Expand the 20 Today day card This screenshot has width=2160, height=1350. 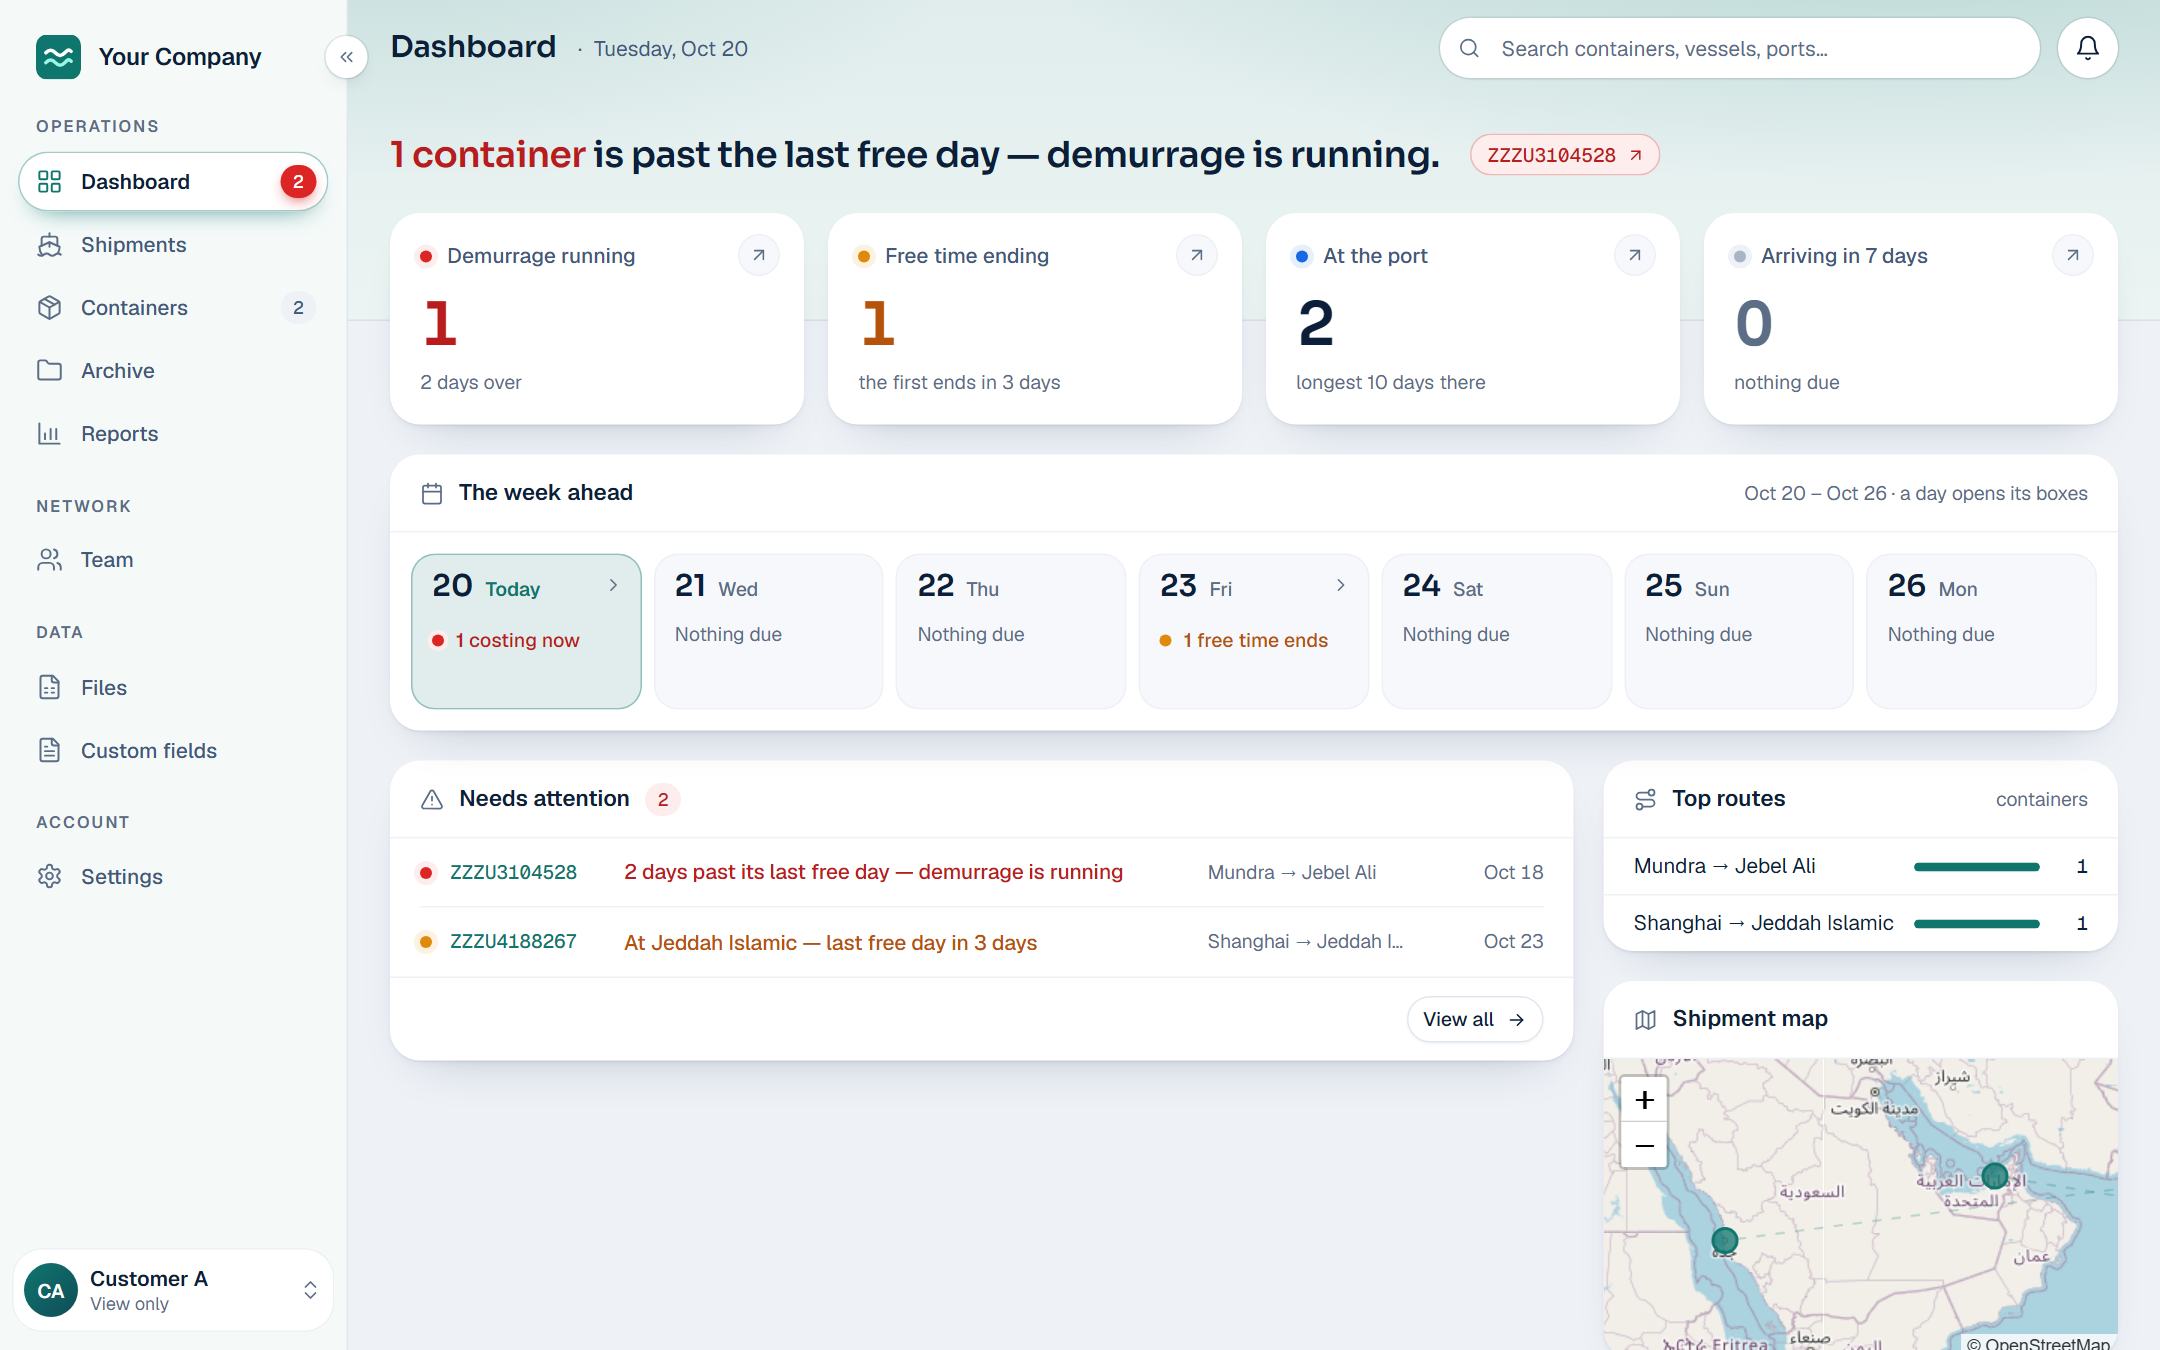click(526, 631)
